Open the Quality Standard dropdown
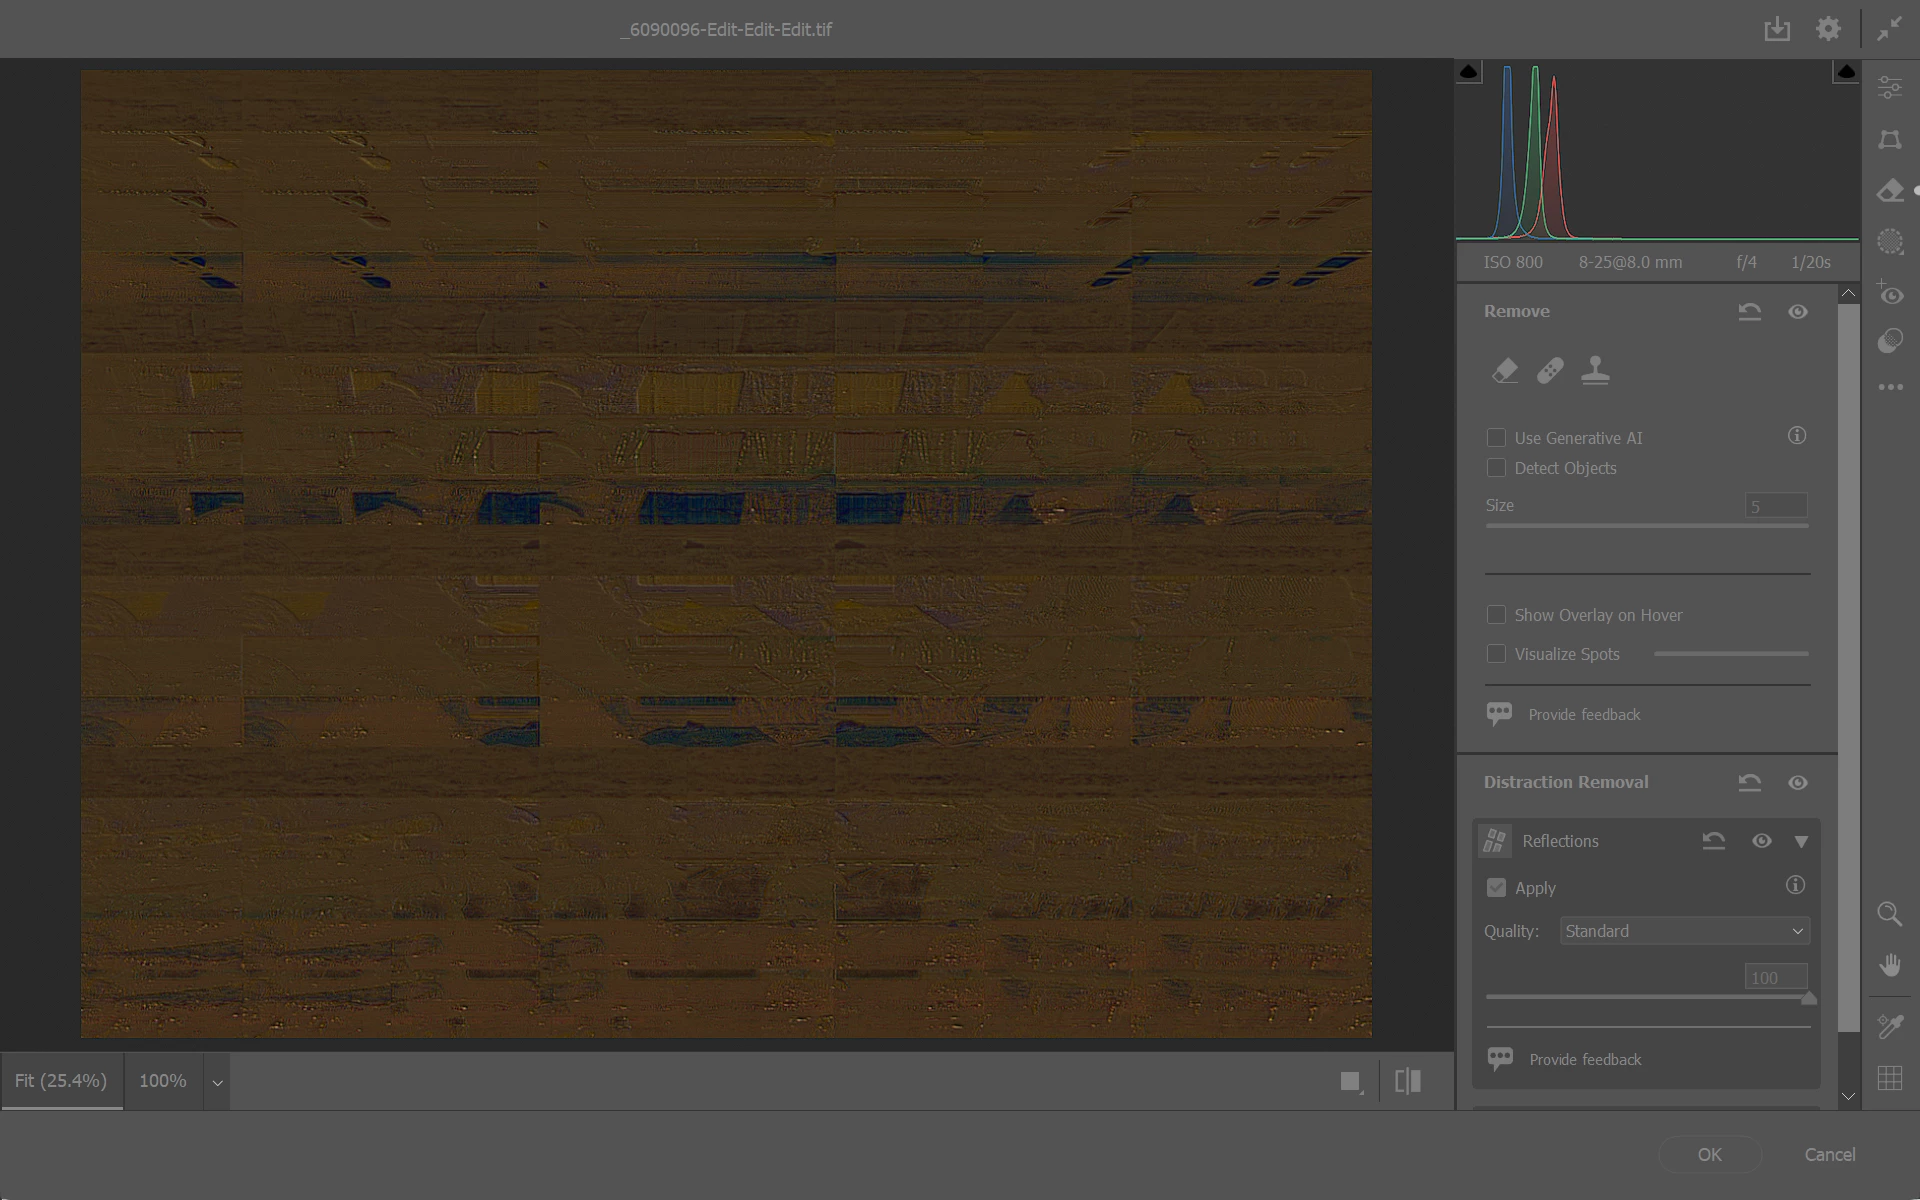Viewport: 1920px width, 1200px height. click(x=1684, y=931)
